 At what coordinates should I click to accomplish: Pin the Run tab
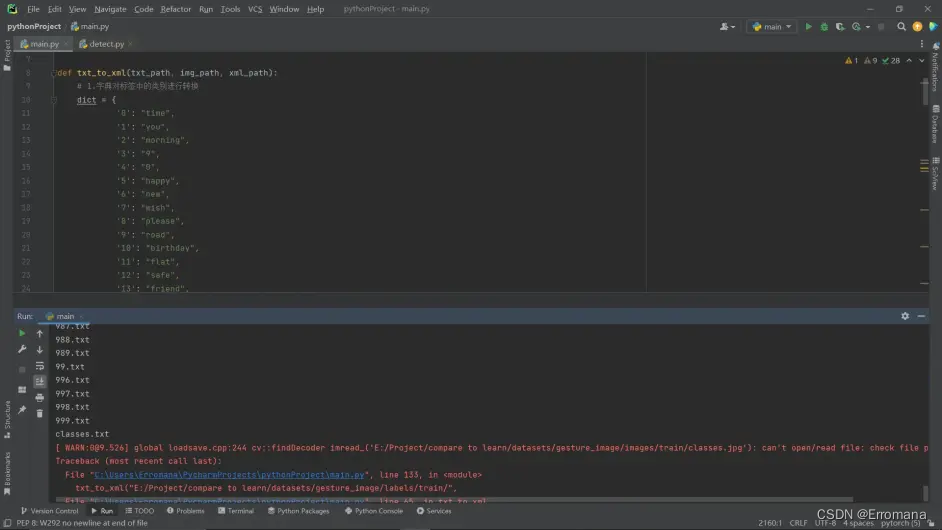(x=22, y=410)
